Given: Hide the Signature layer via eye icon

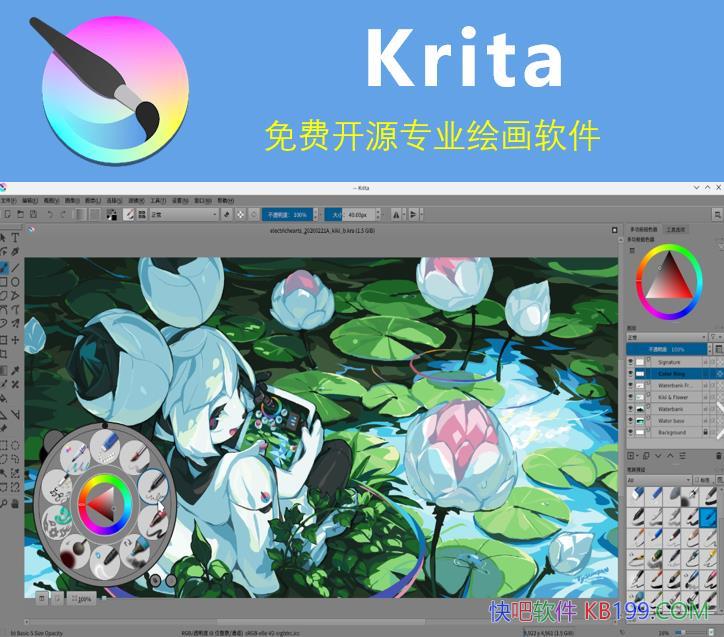Looking at the screenshot, I should pos(631,362).
